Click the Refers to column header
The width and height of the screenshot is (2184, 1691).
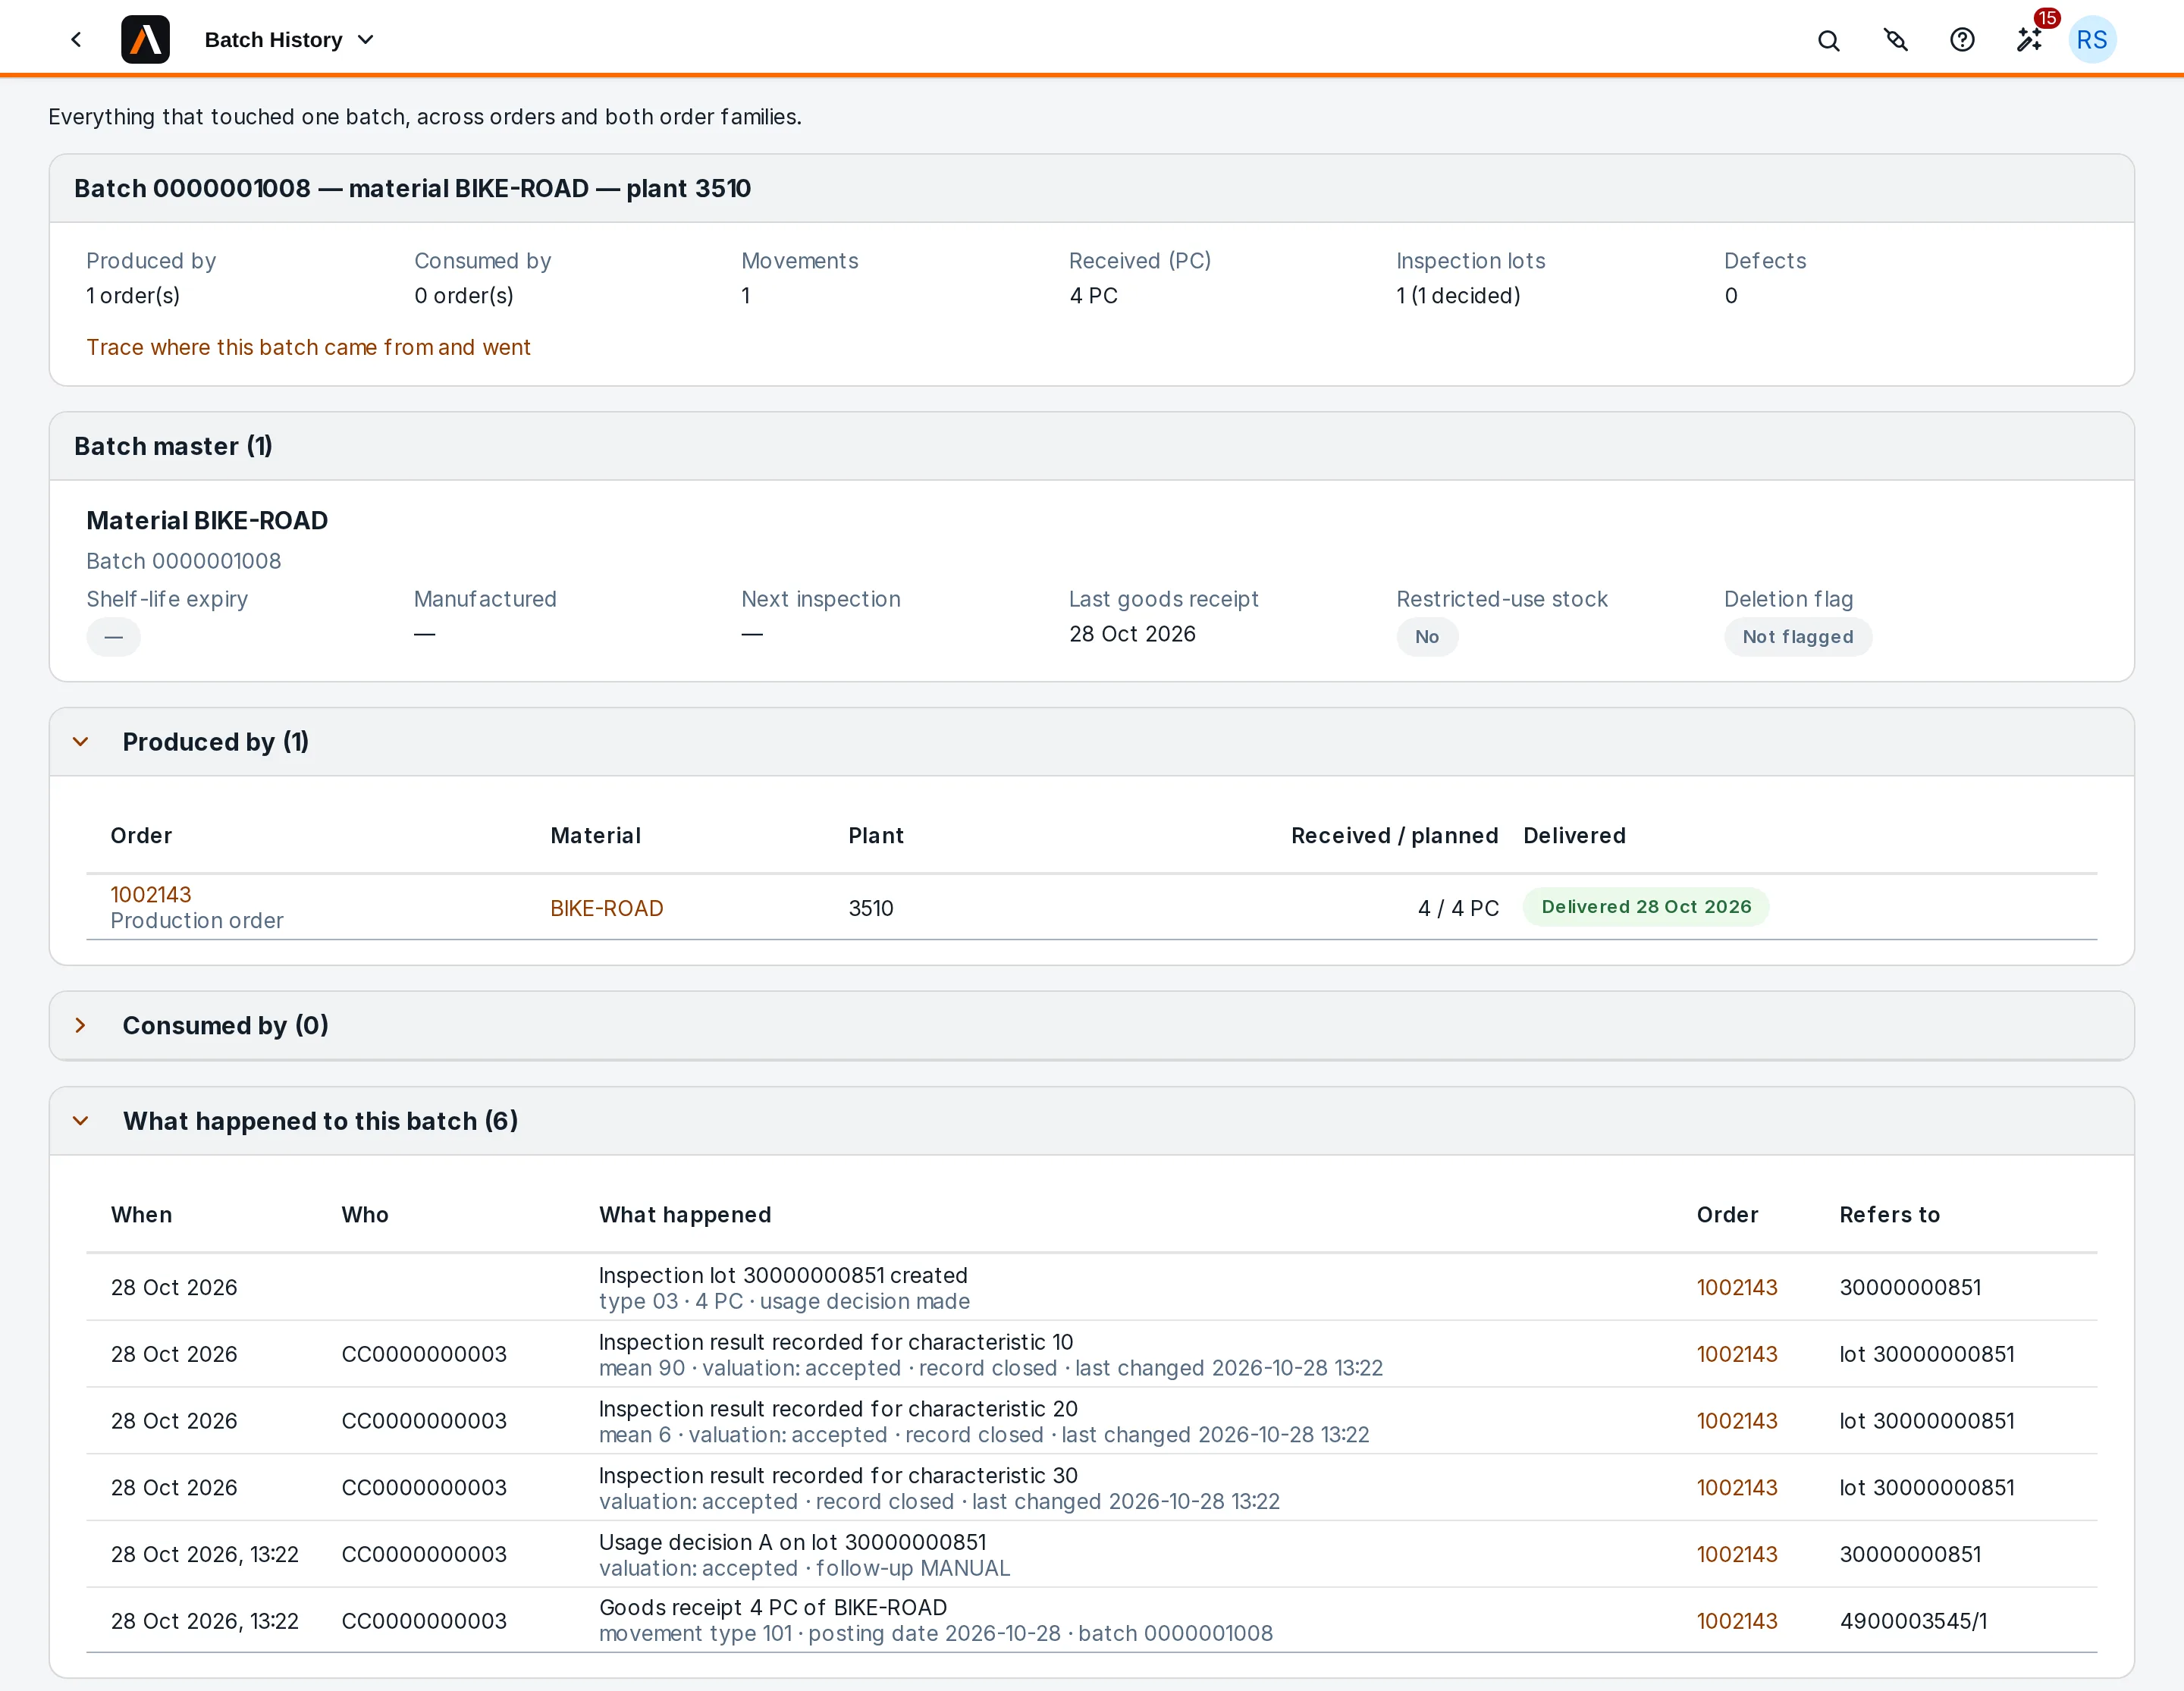(1889, 1215)
